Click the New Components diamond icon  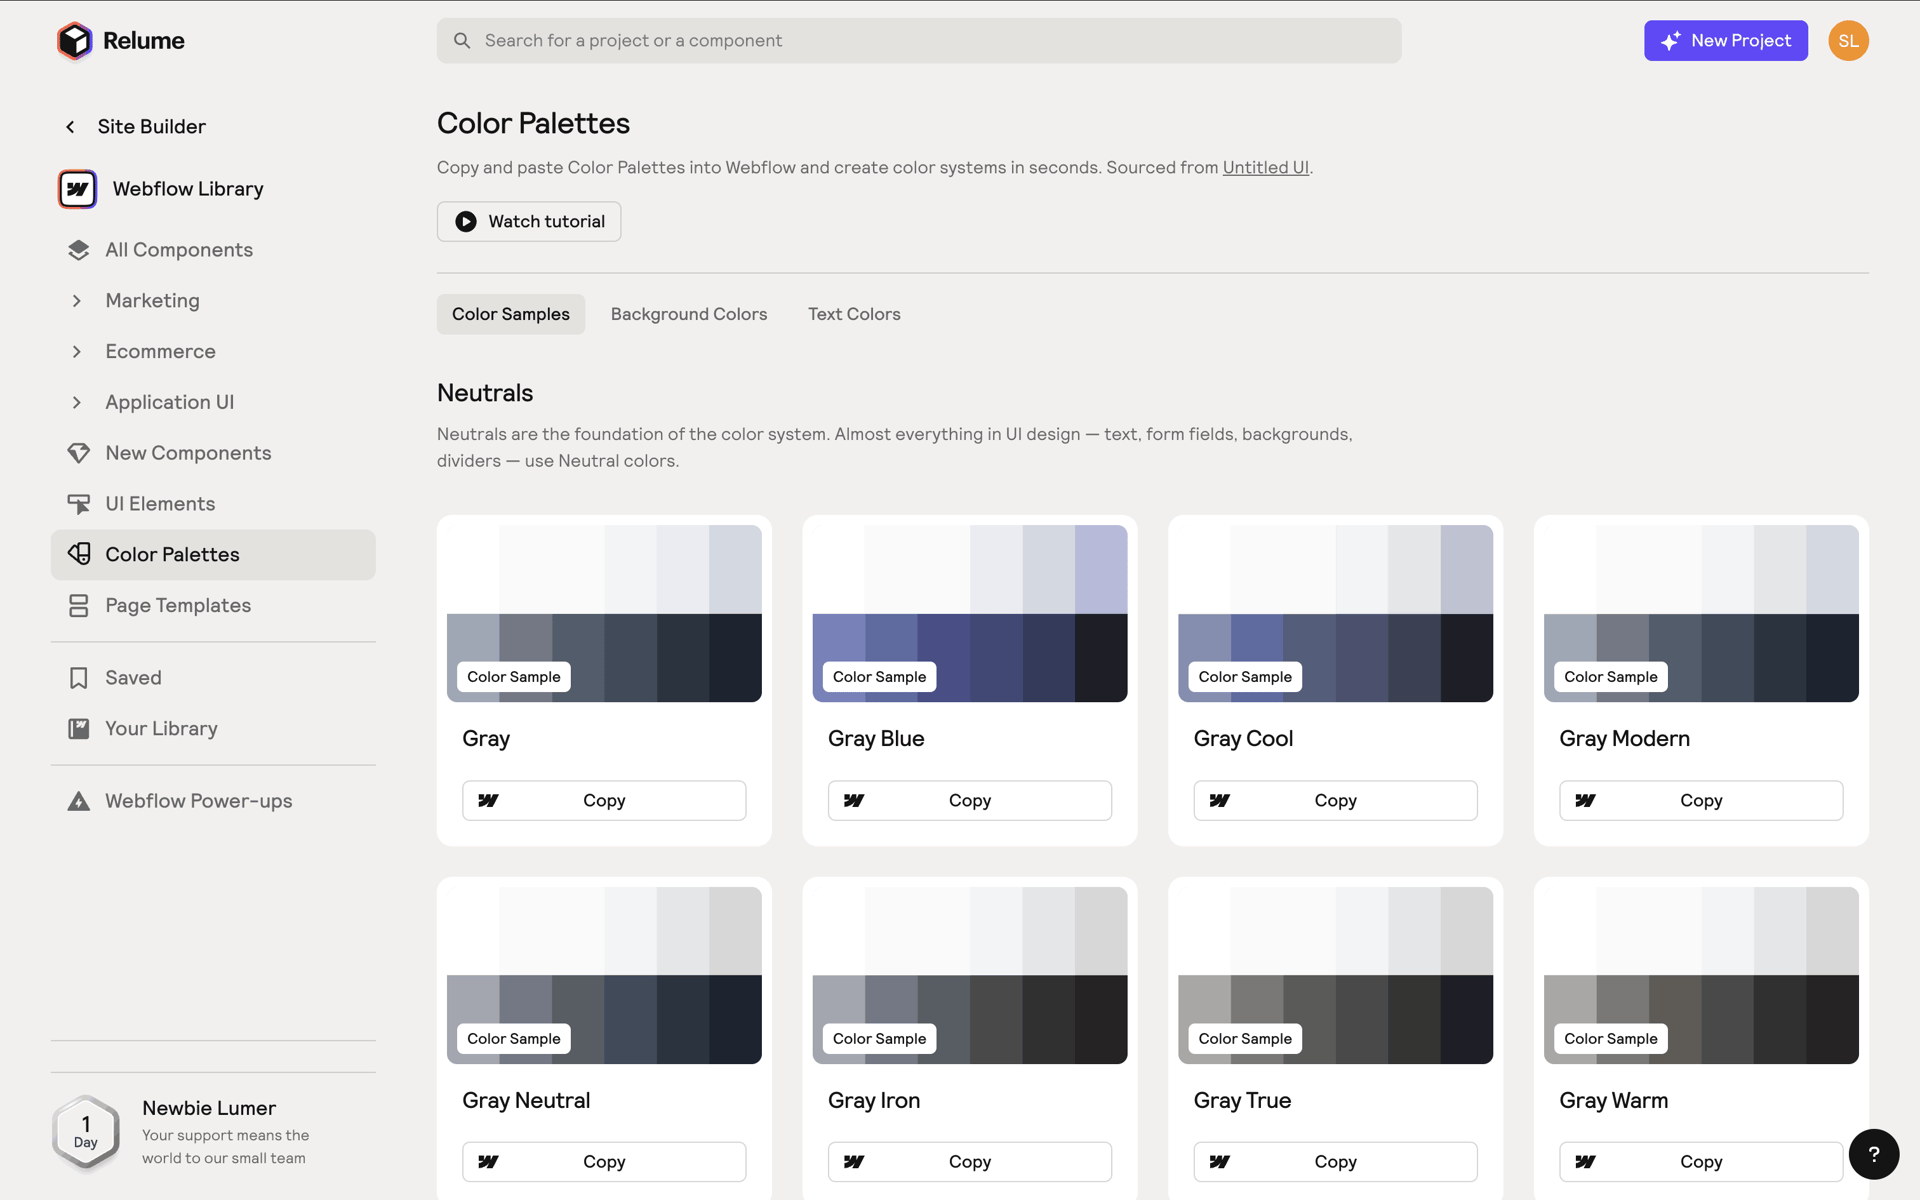coord(78,453)
